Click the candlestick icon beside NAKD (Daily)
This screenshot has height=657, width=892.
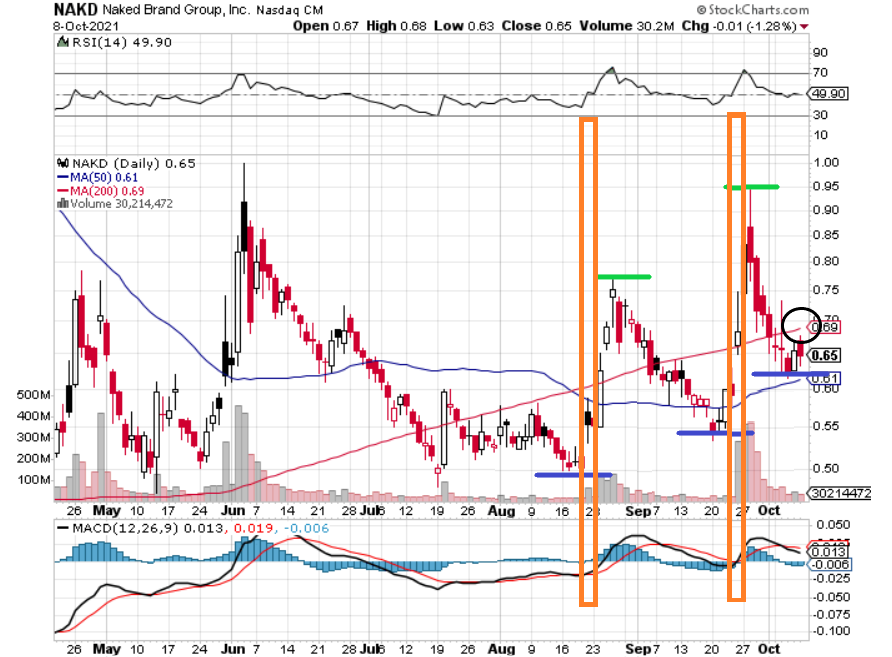pos(63,163)
